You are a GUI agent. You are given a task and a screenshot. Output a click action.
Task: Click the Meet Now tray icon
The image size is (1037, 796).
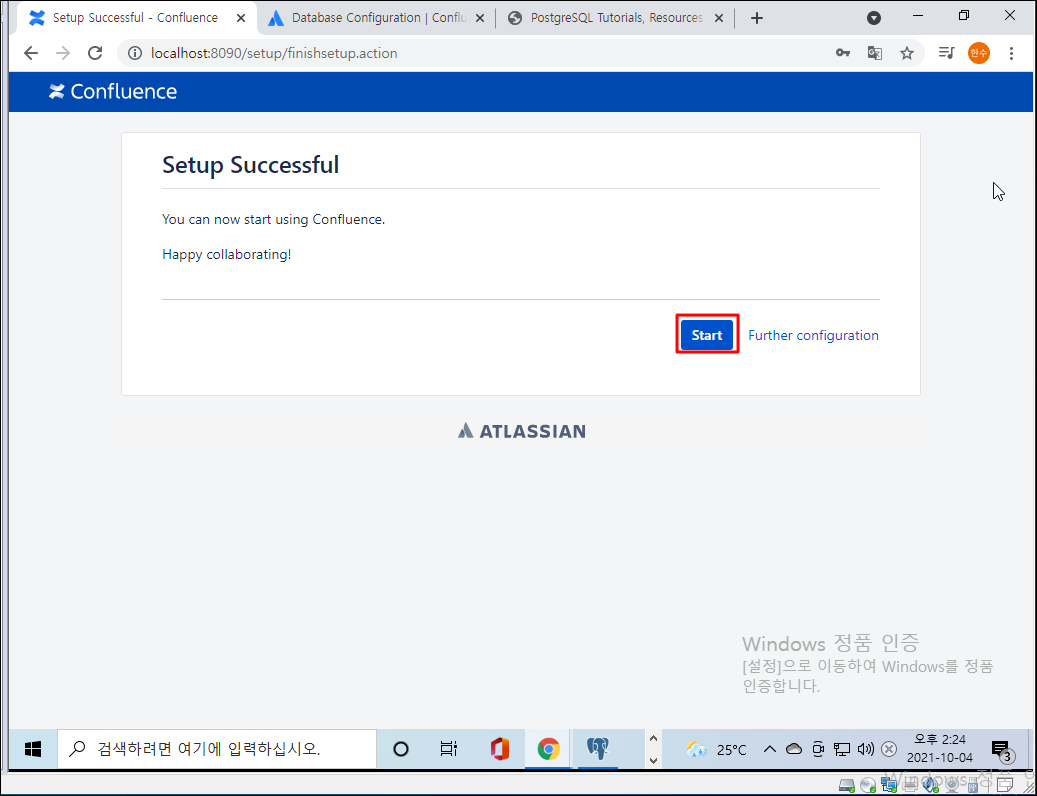tap(819, 749)
